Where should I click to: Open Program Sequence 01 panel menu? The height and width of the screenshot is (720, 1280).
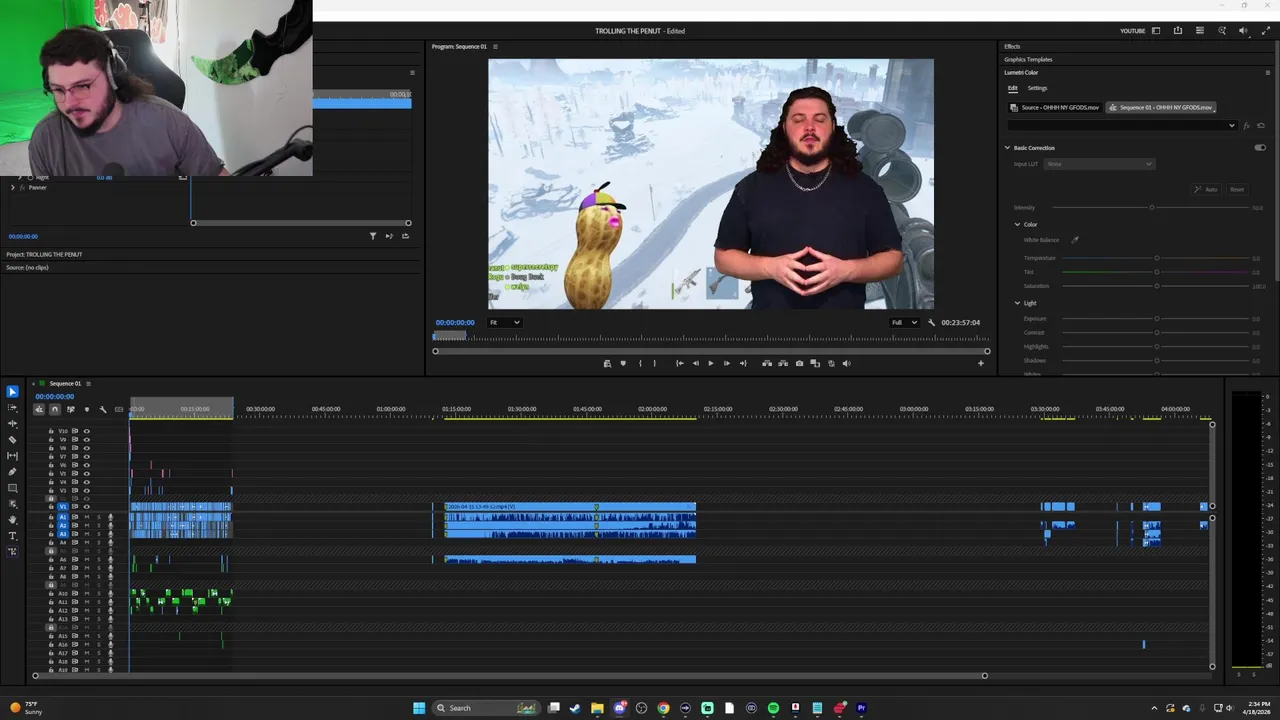494,46
